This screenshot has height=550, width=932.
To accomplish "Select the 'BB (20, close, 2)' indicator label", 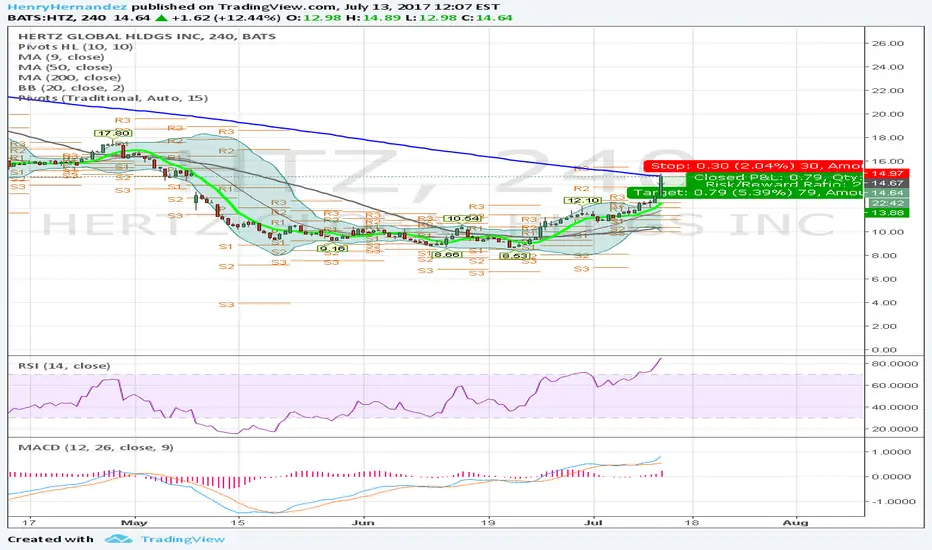I will point(71,88).
